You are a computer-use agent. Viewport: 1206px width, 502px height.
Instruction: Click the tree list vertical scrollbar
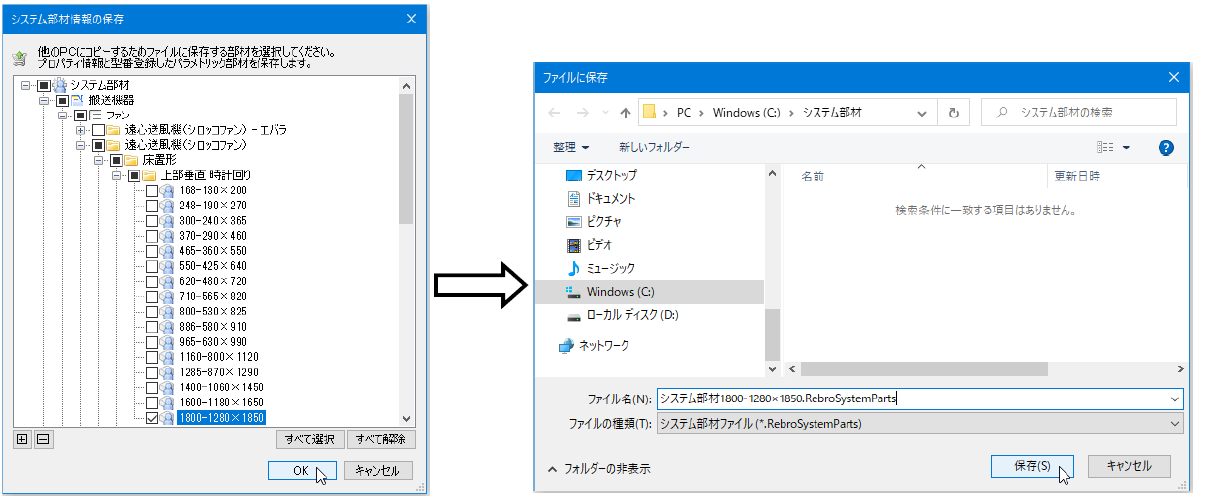[x=406, y=160]
